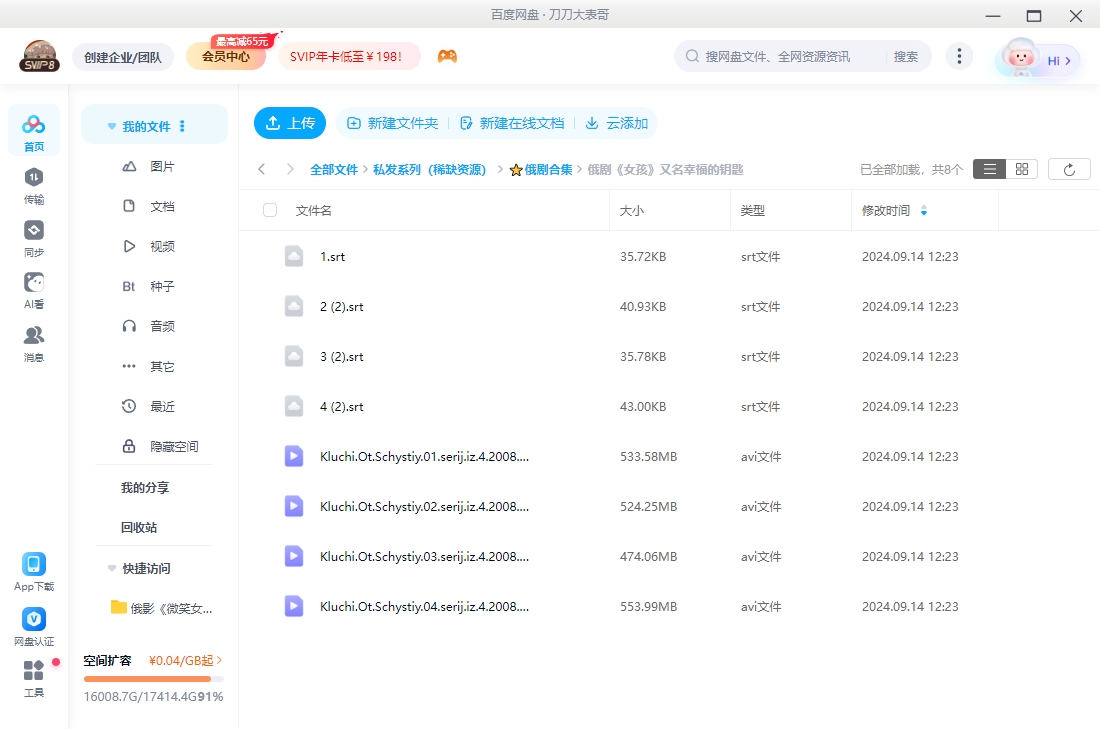Open the 首页 home icon in sidebar
Image resolution: width=1100 pixels, height=729 pixels.
pos(34,131)
